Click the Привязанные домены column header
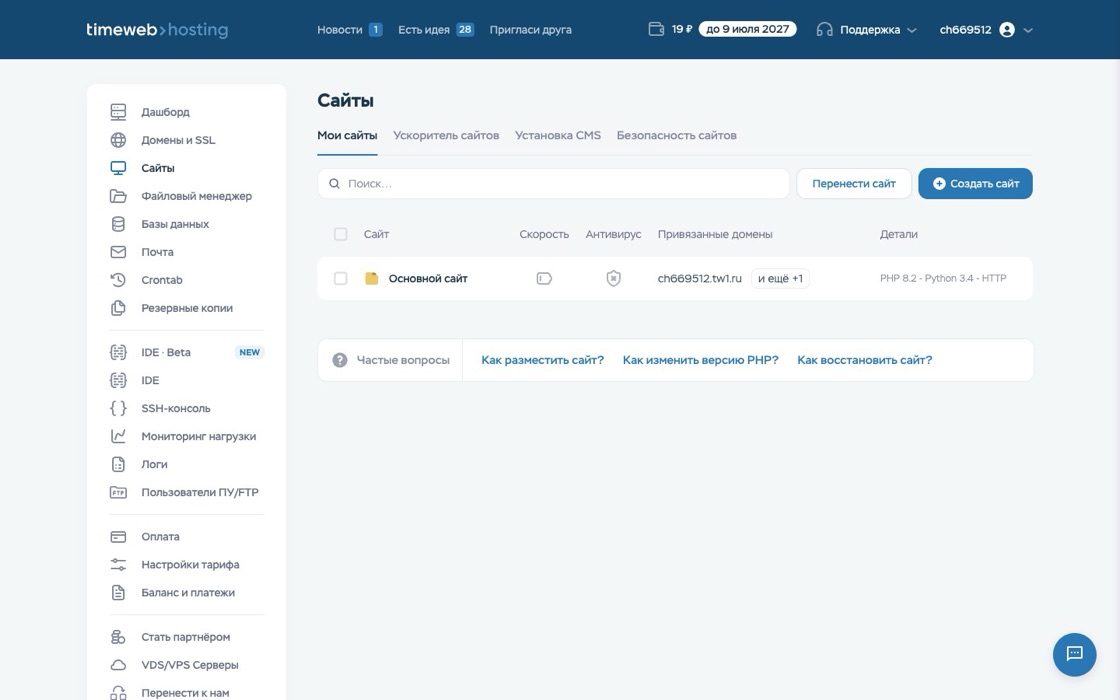The height and width of the screenshot is (700, 1120). (x=715, y=234)
